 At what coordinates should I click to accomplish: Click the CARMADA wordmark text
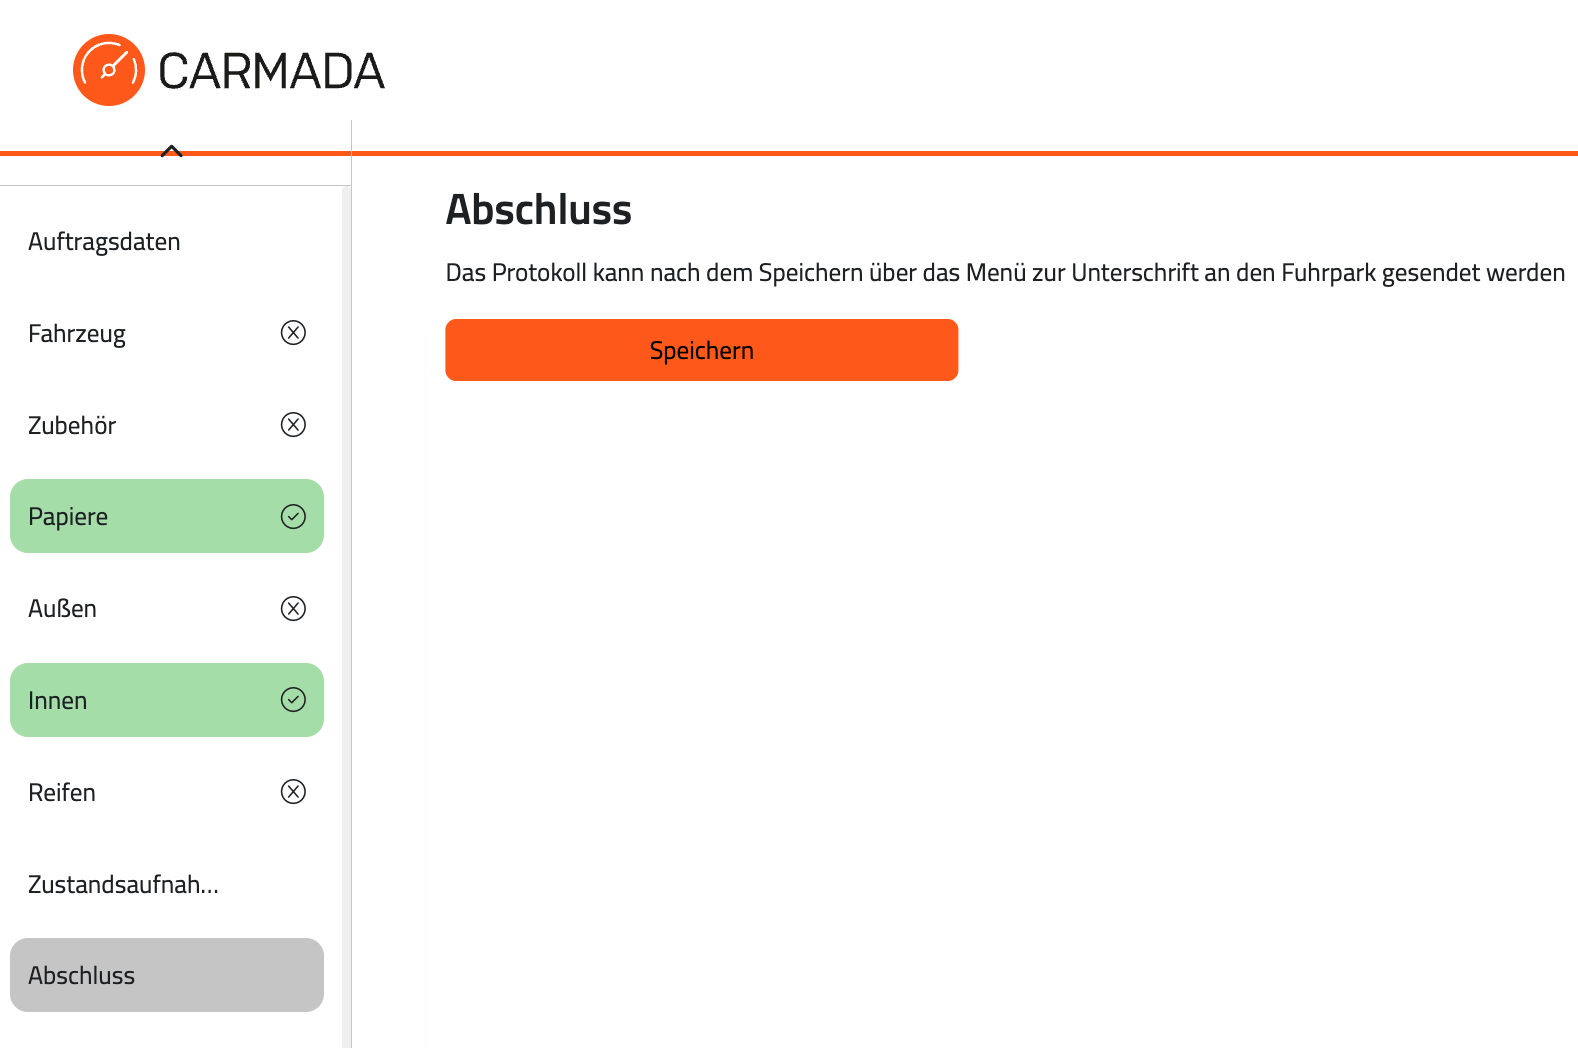(x=271, y=71)
